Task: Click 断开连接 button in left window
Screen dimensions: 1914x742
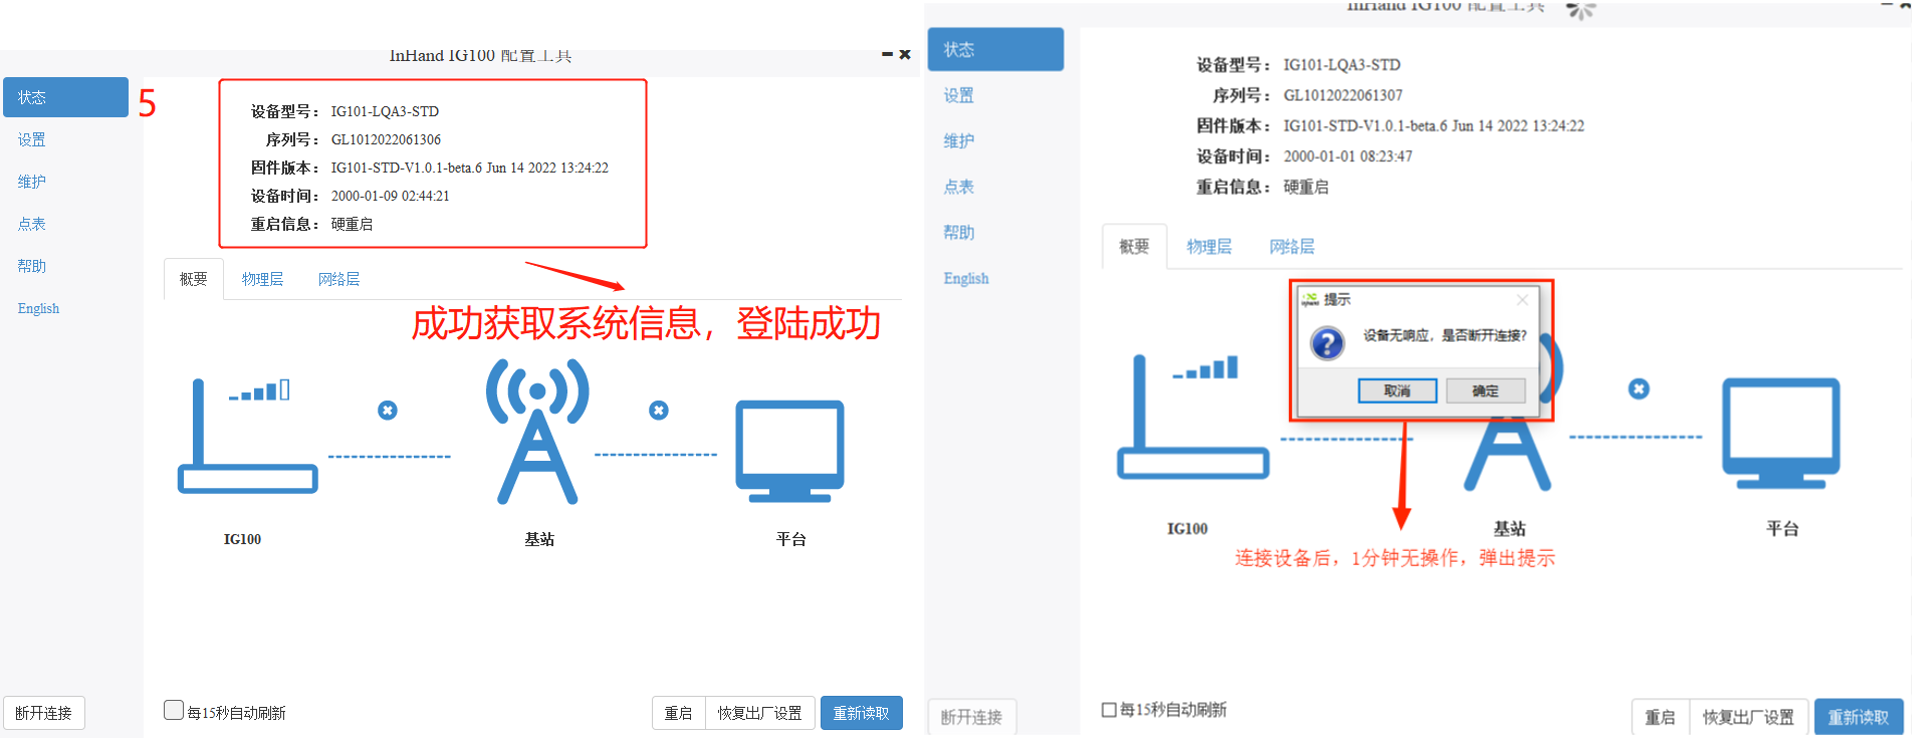Action: coord(44,713)
